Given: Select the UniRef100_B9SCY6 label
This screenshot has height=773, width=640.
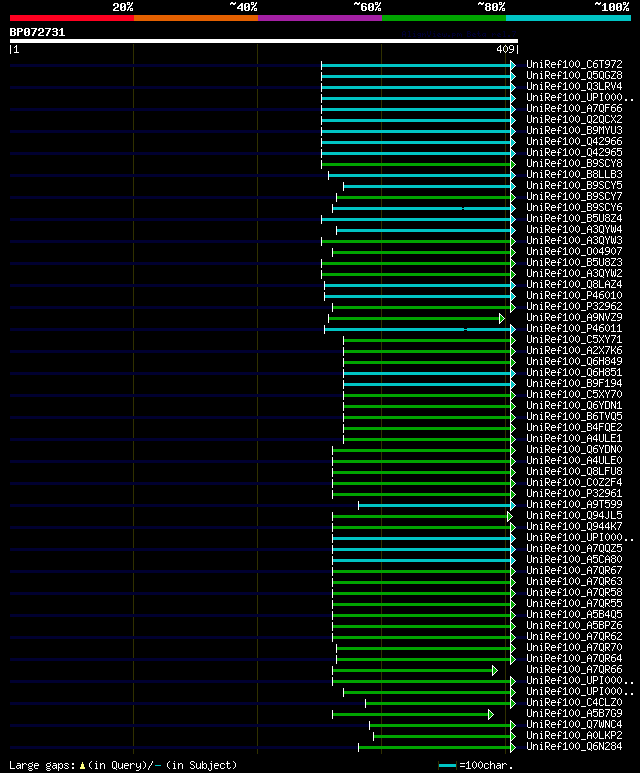Looking at the screenshot, I should pos(574,208).
